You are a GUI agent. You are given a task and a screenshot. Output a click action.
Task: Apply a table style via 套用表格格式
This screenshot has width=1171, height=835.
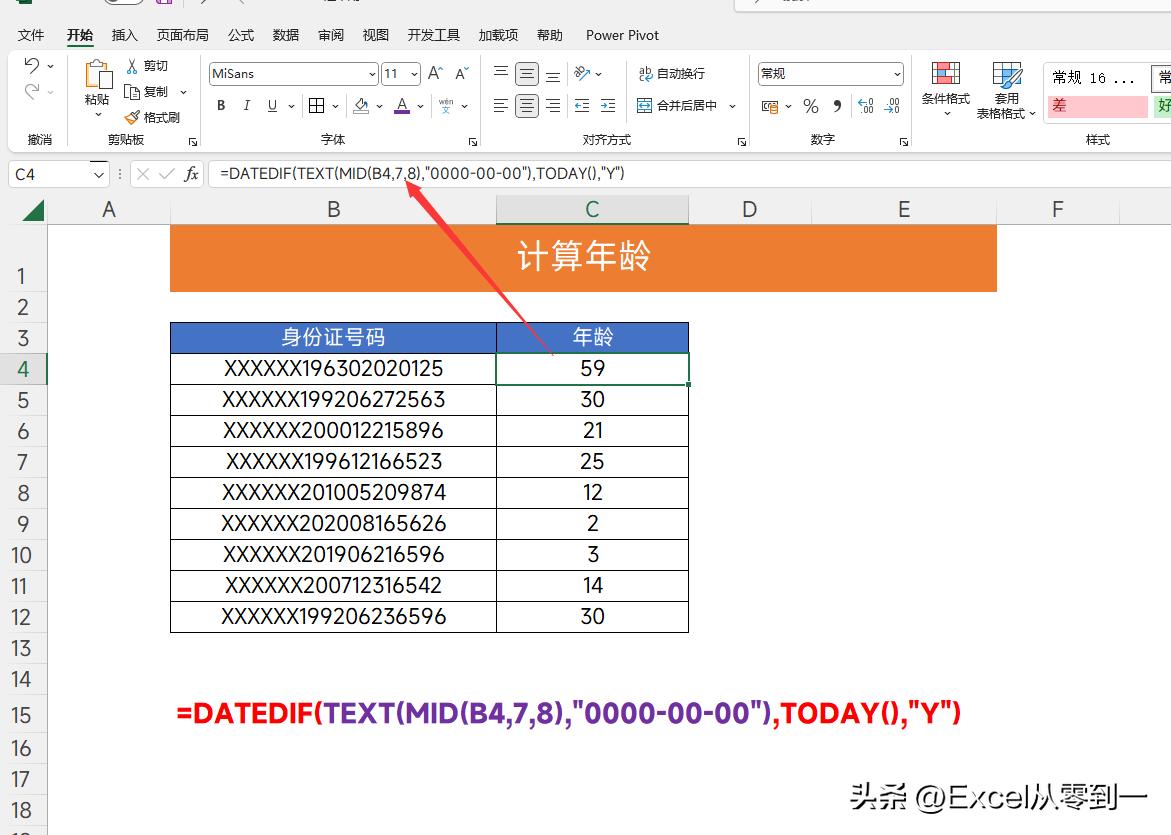click(x=1003, y=90)
